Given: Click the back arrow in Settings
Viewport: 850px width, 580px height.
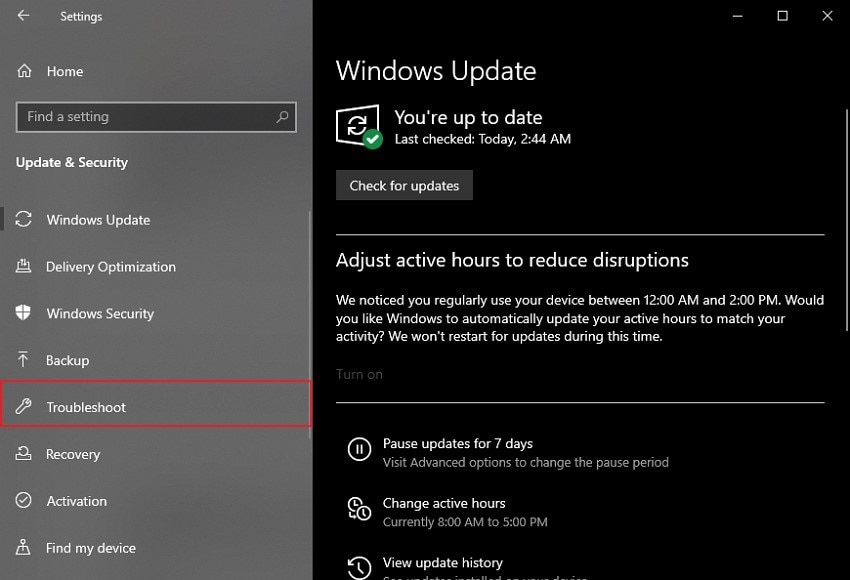Looking at the screenshot, I should tap(23, 15).
